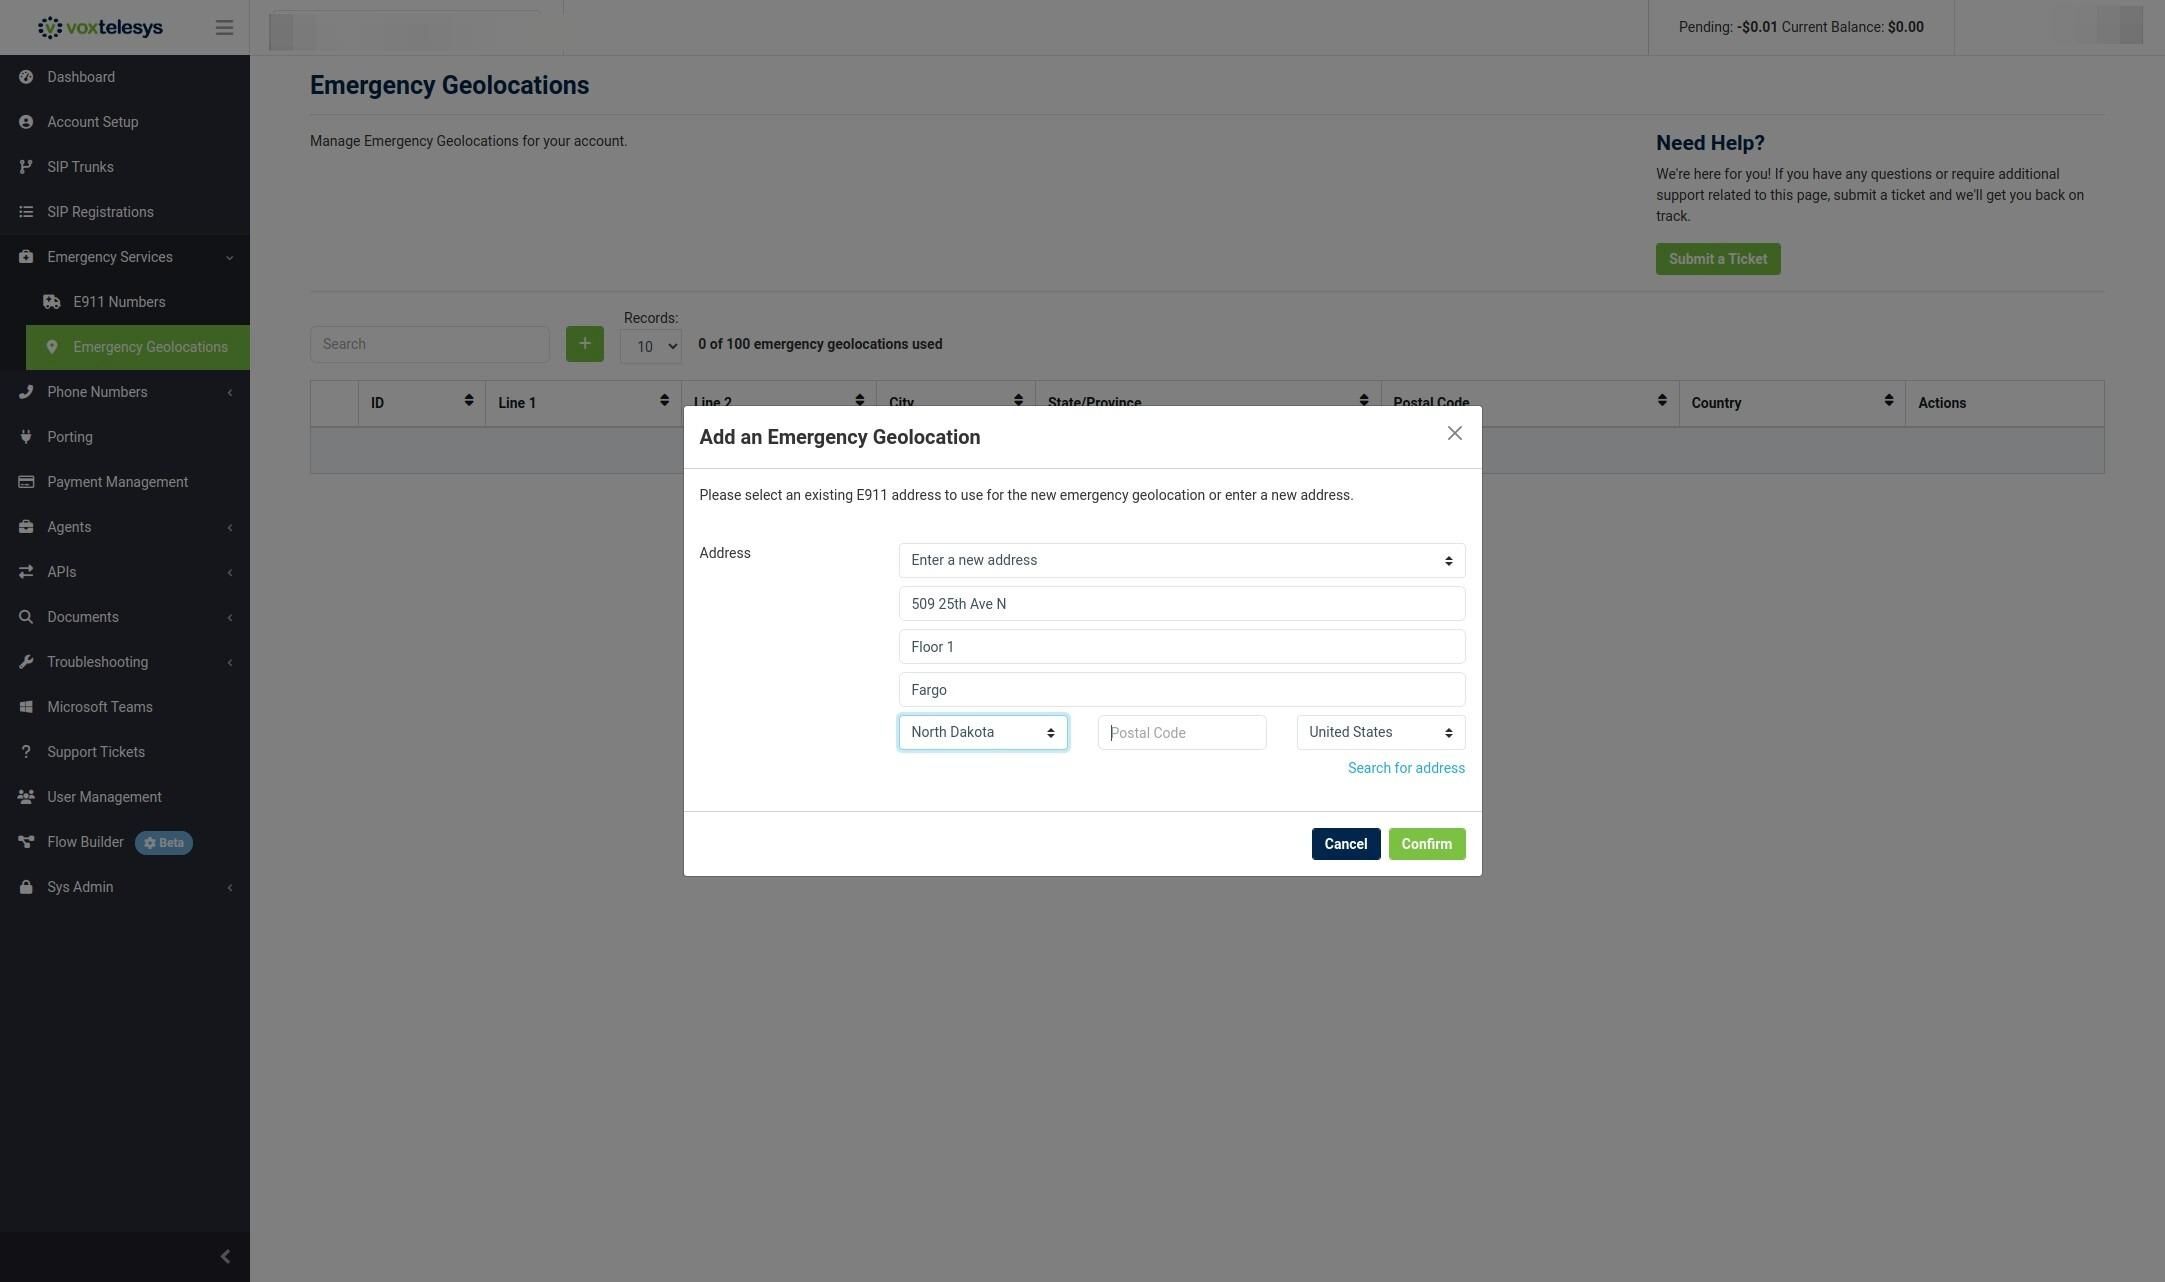The width and height of the screenshot is (2165, 1282).
Task: Open the United States country dropdown
Action: click(1381, 733)
